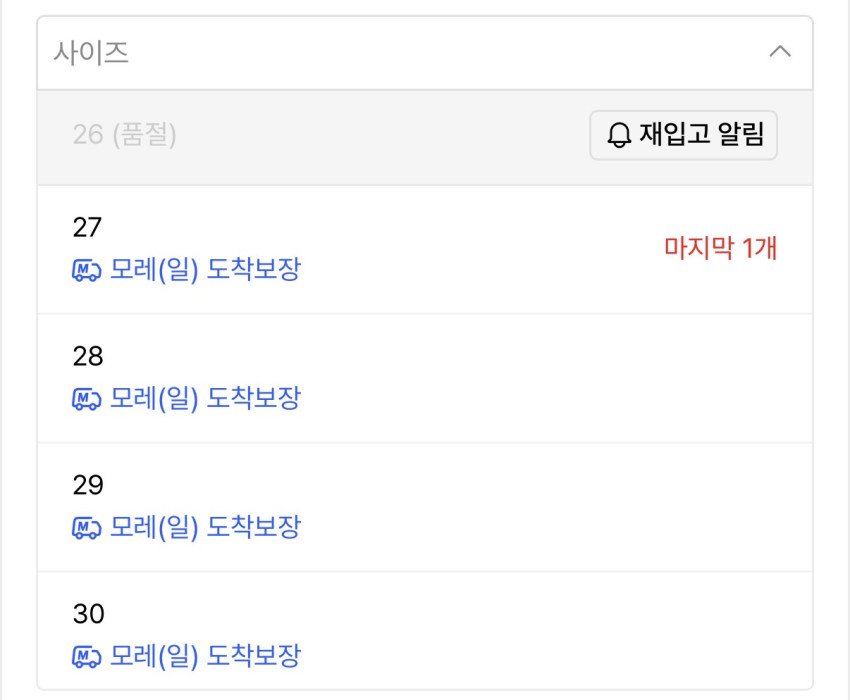Click the delivery truck icon under size 30
Screen dimensions: 850x700
(x=87, y=657)
